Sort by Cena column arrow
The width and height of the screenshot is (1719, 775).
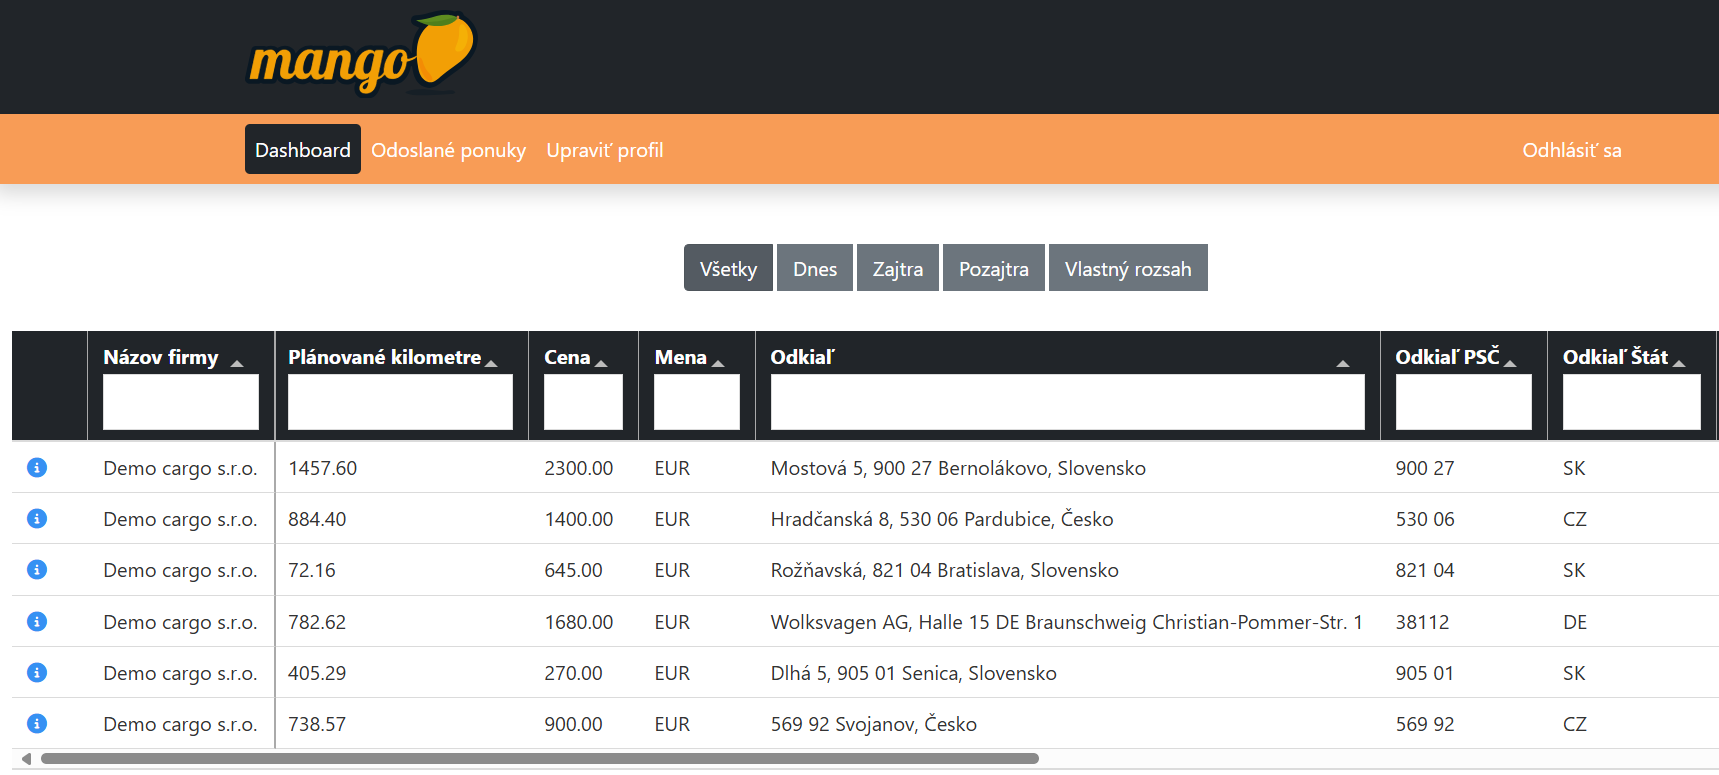coord(601,363)
